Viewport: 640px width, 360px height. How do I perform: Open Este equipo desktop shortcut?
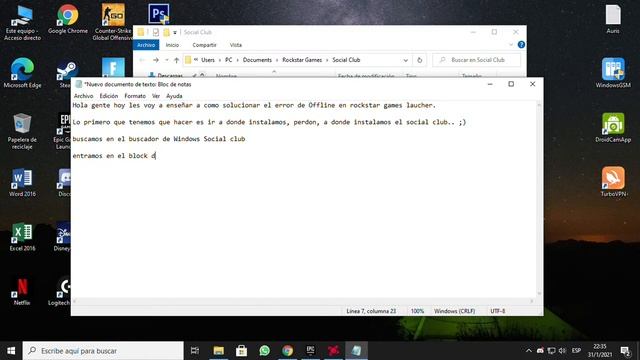click(22, 23)
